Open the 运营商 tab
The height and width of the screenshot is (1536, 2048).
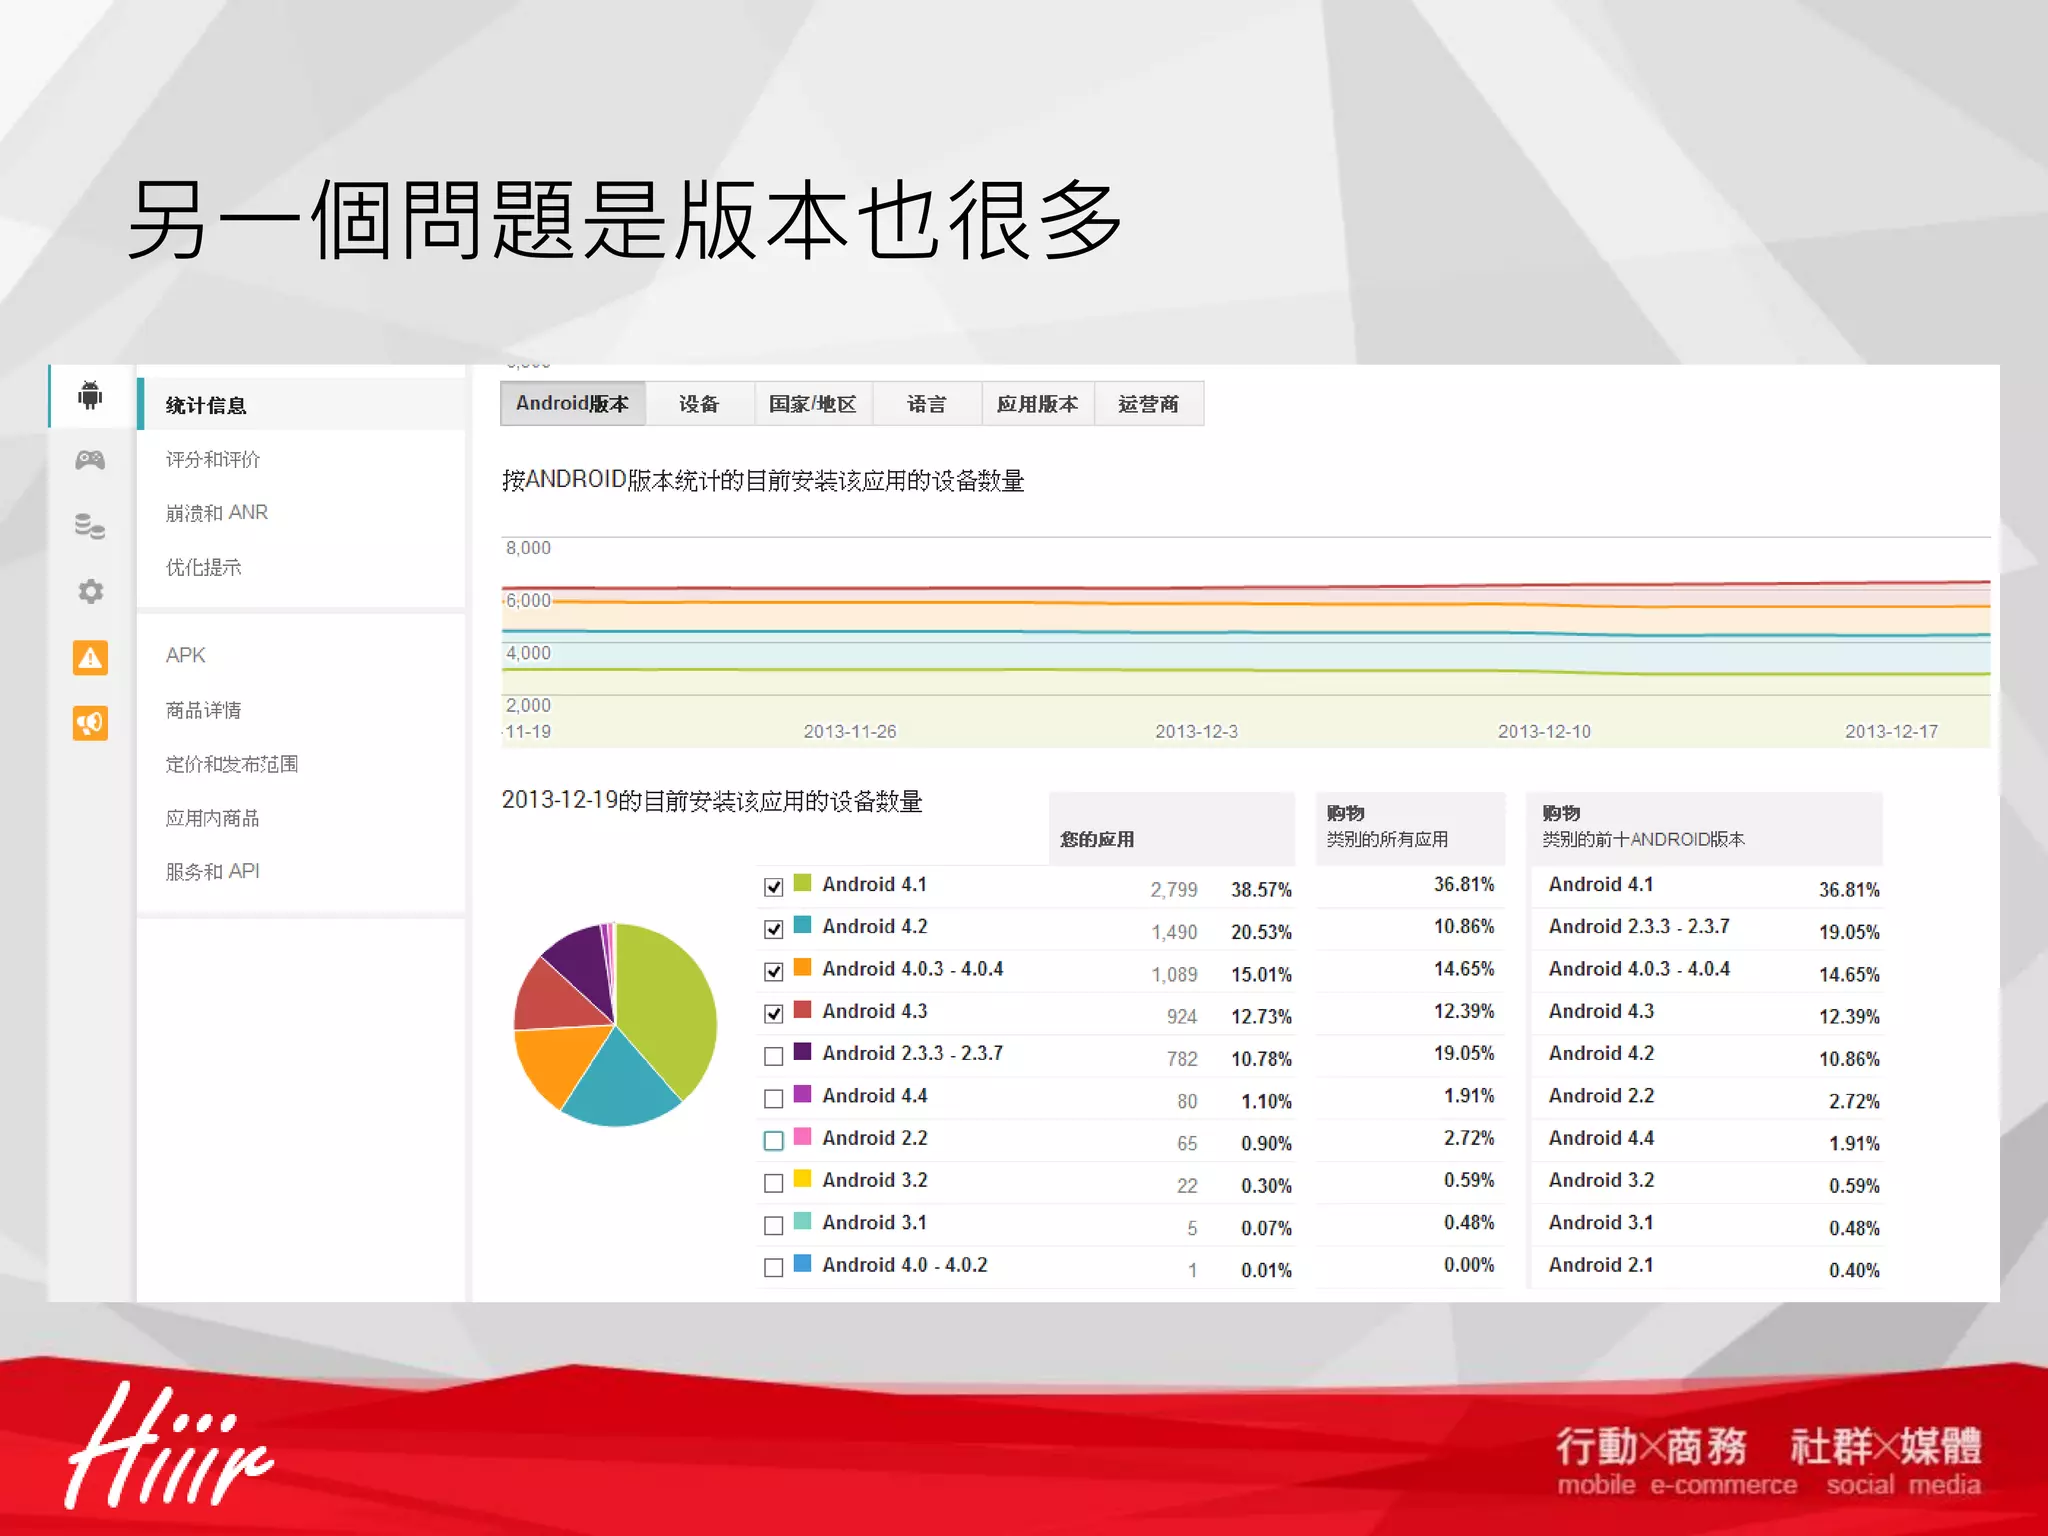click(x=1147, y=404)
